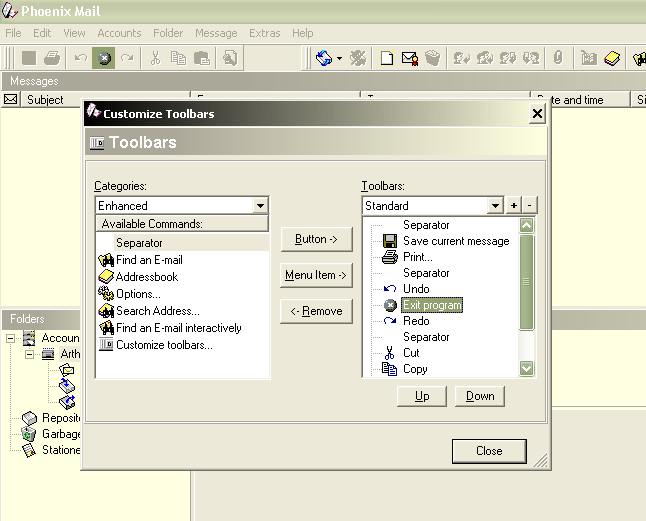Click the Redo arrow toolbar icon

(127, 58)
